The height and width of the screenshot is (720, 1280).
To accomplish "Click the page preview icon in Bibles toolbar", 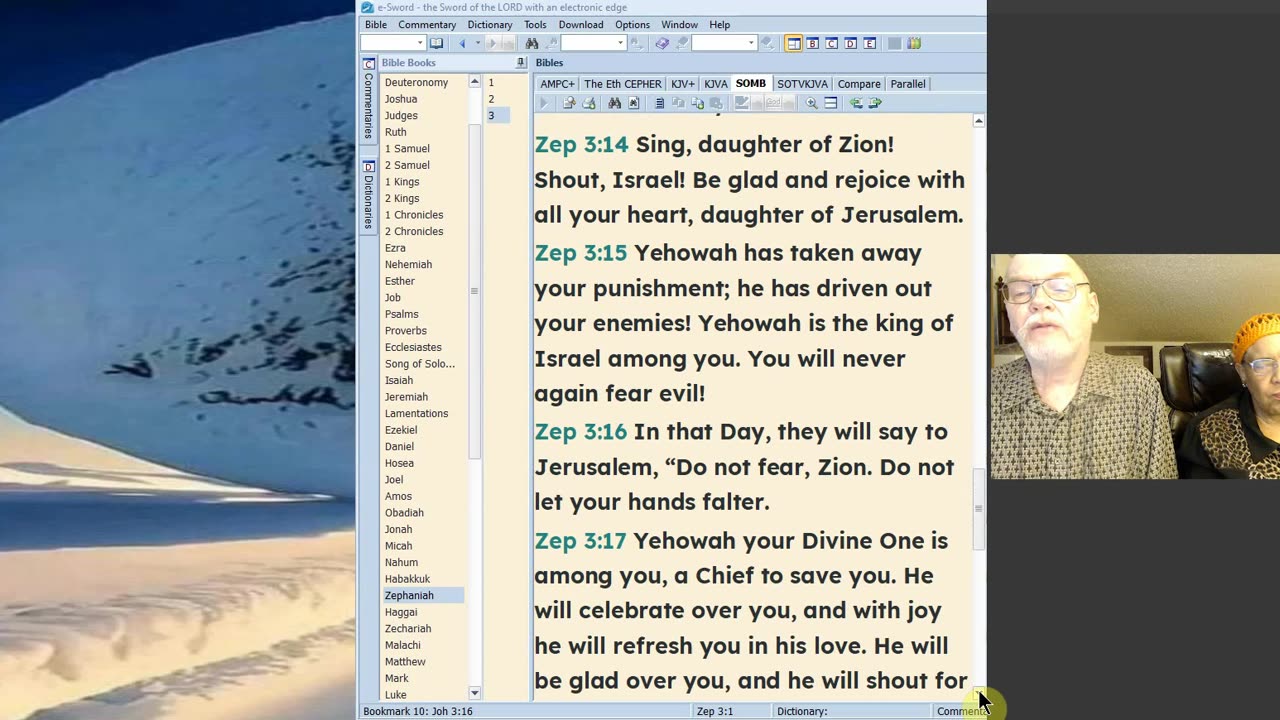I will (x=570, y=103).
